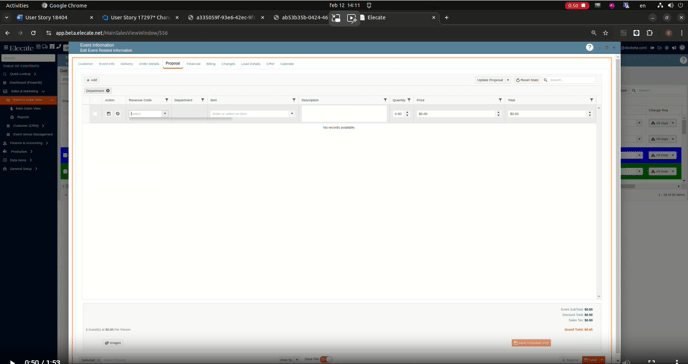Tick the new row's selection checkbox
The width and height of the screenshot is (688, 364).
click(95, 114)
